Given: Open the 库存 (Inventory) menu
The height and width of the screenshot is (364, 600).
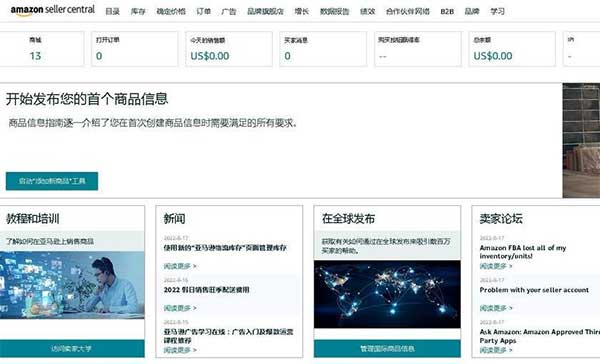Looking at the screenshot, I should 138,11.
